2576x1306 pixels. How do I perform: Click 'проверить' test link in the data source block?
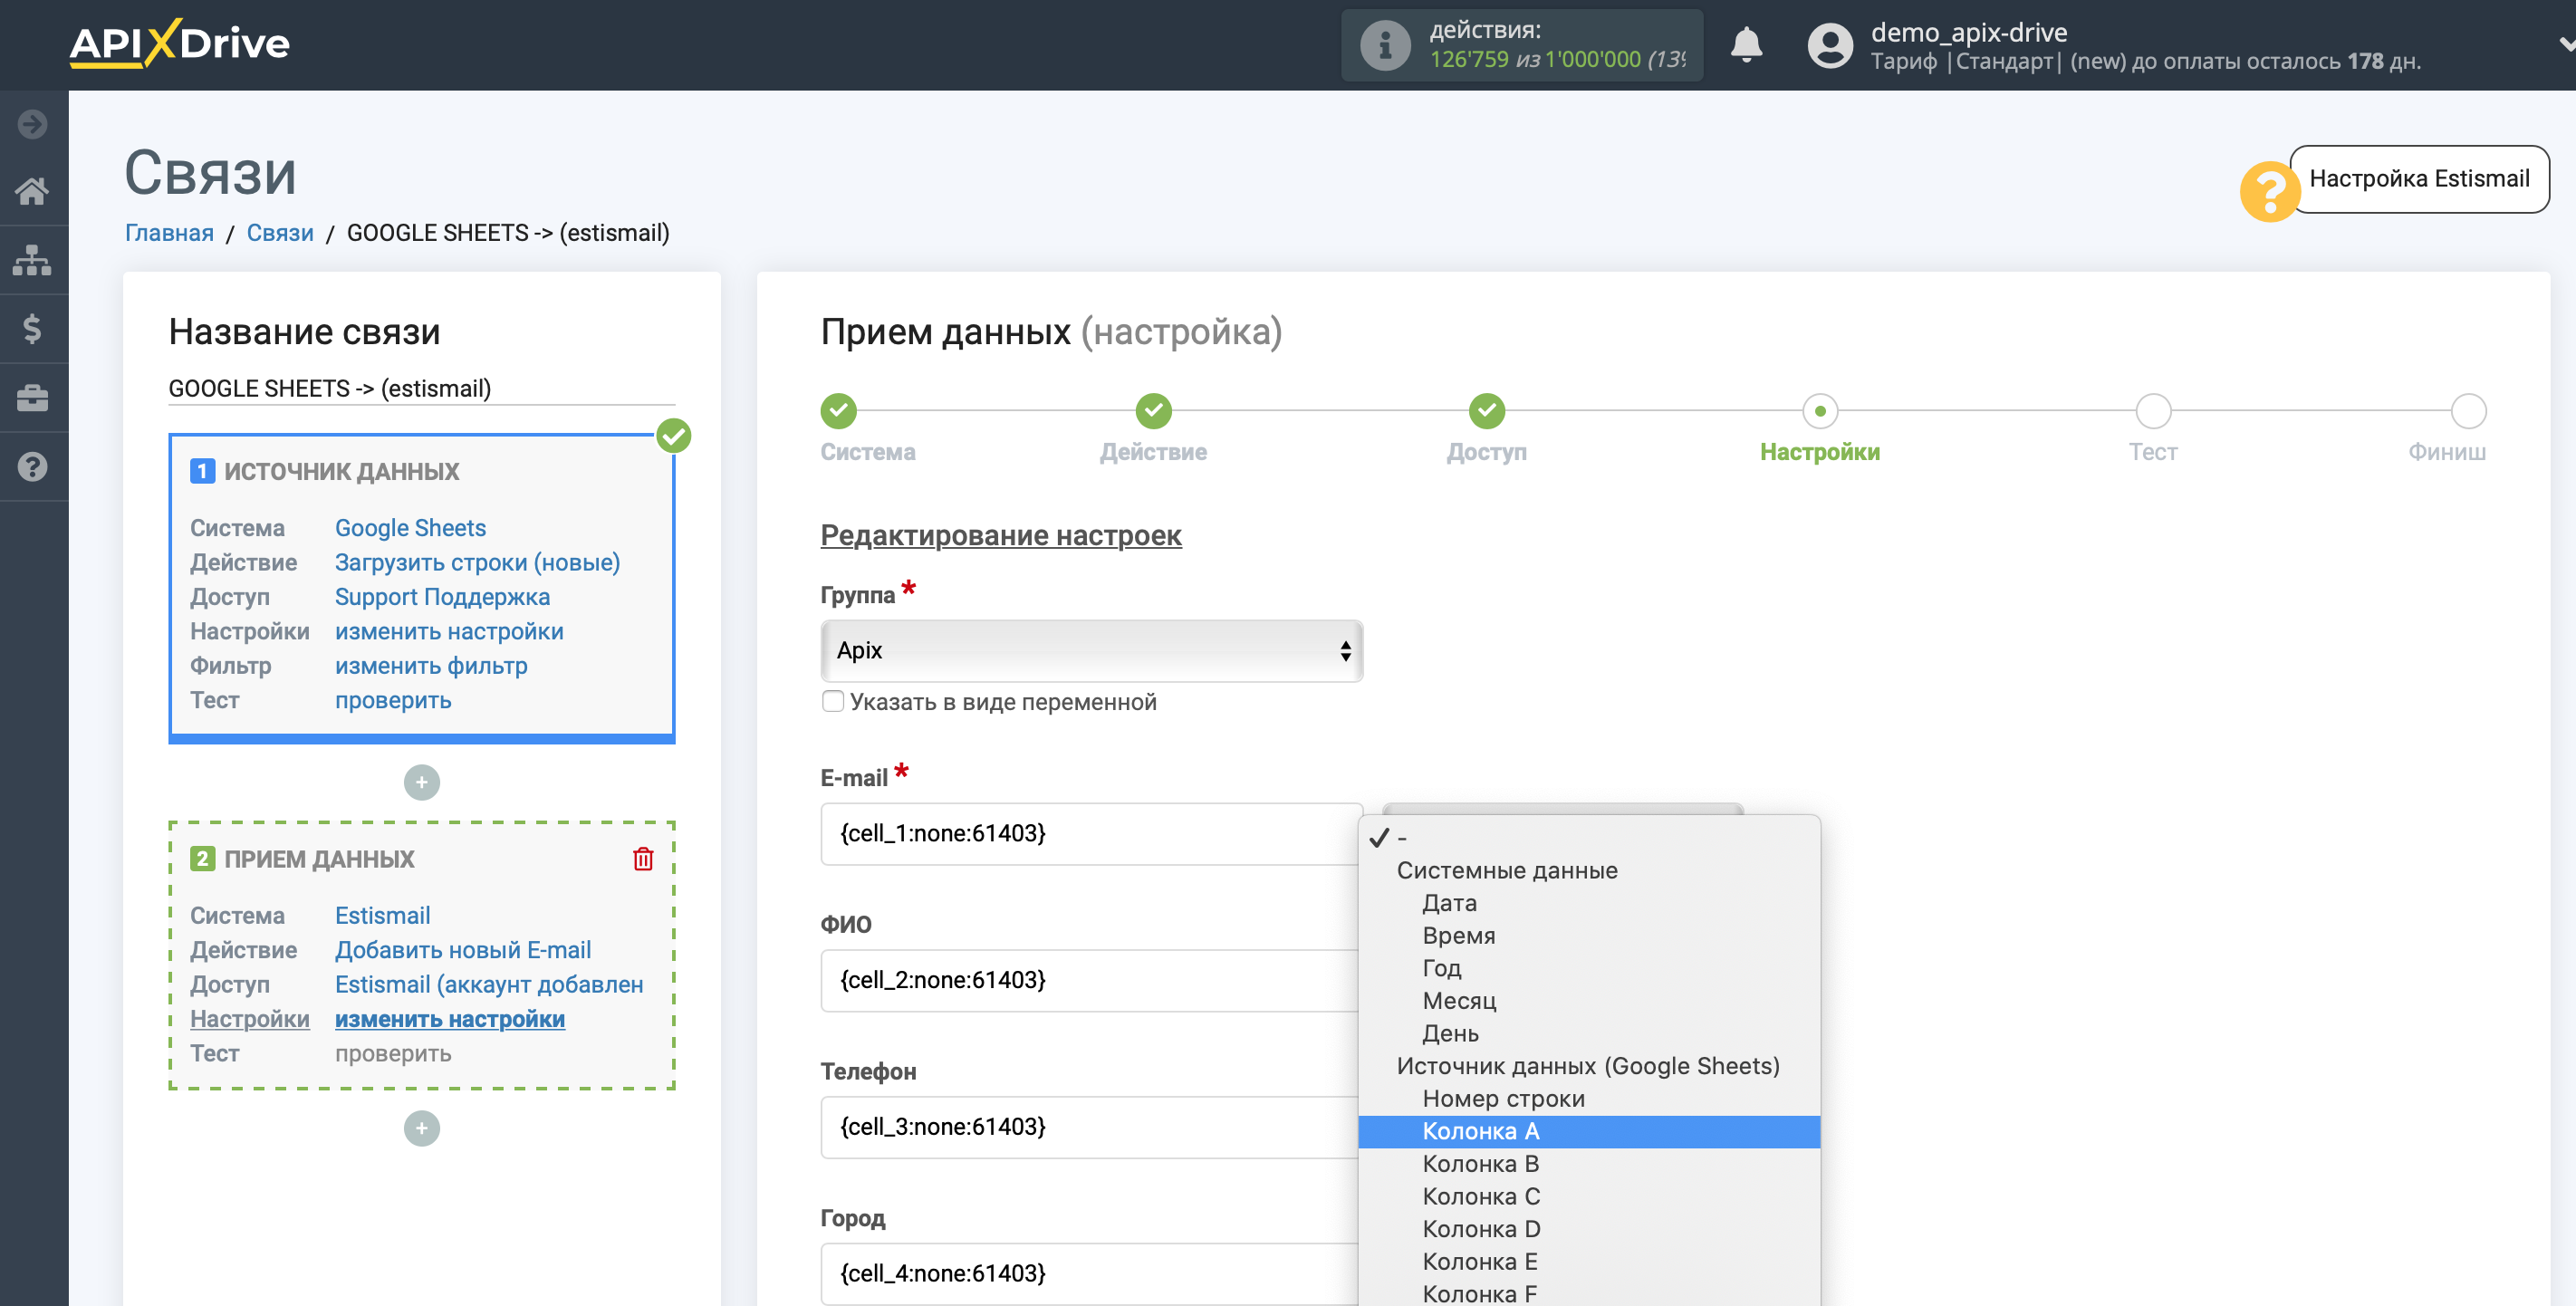point(393,700)
